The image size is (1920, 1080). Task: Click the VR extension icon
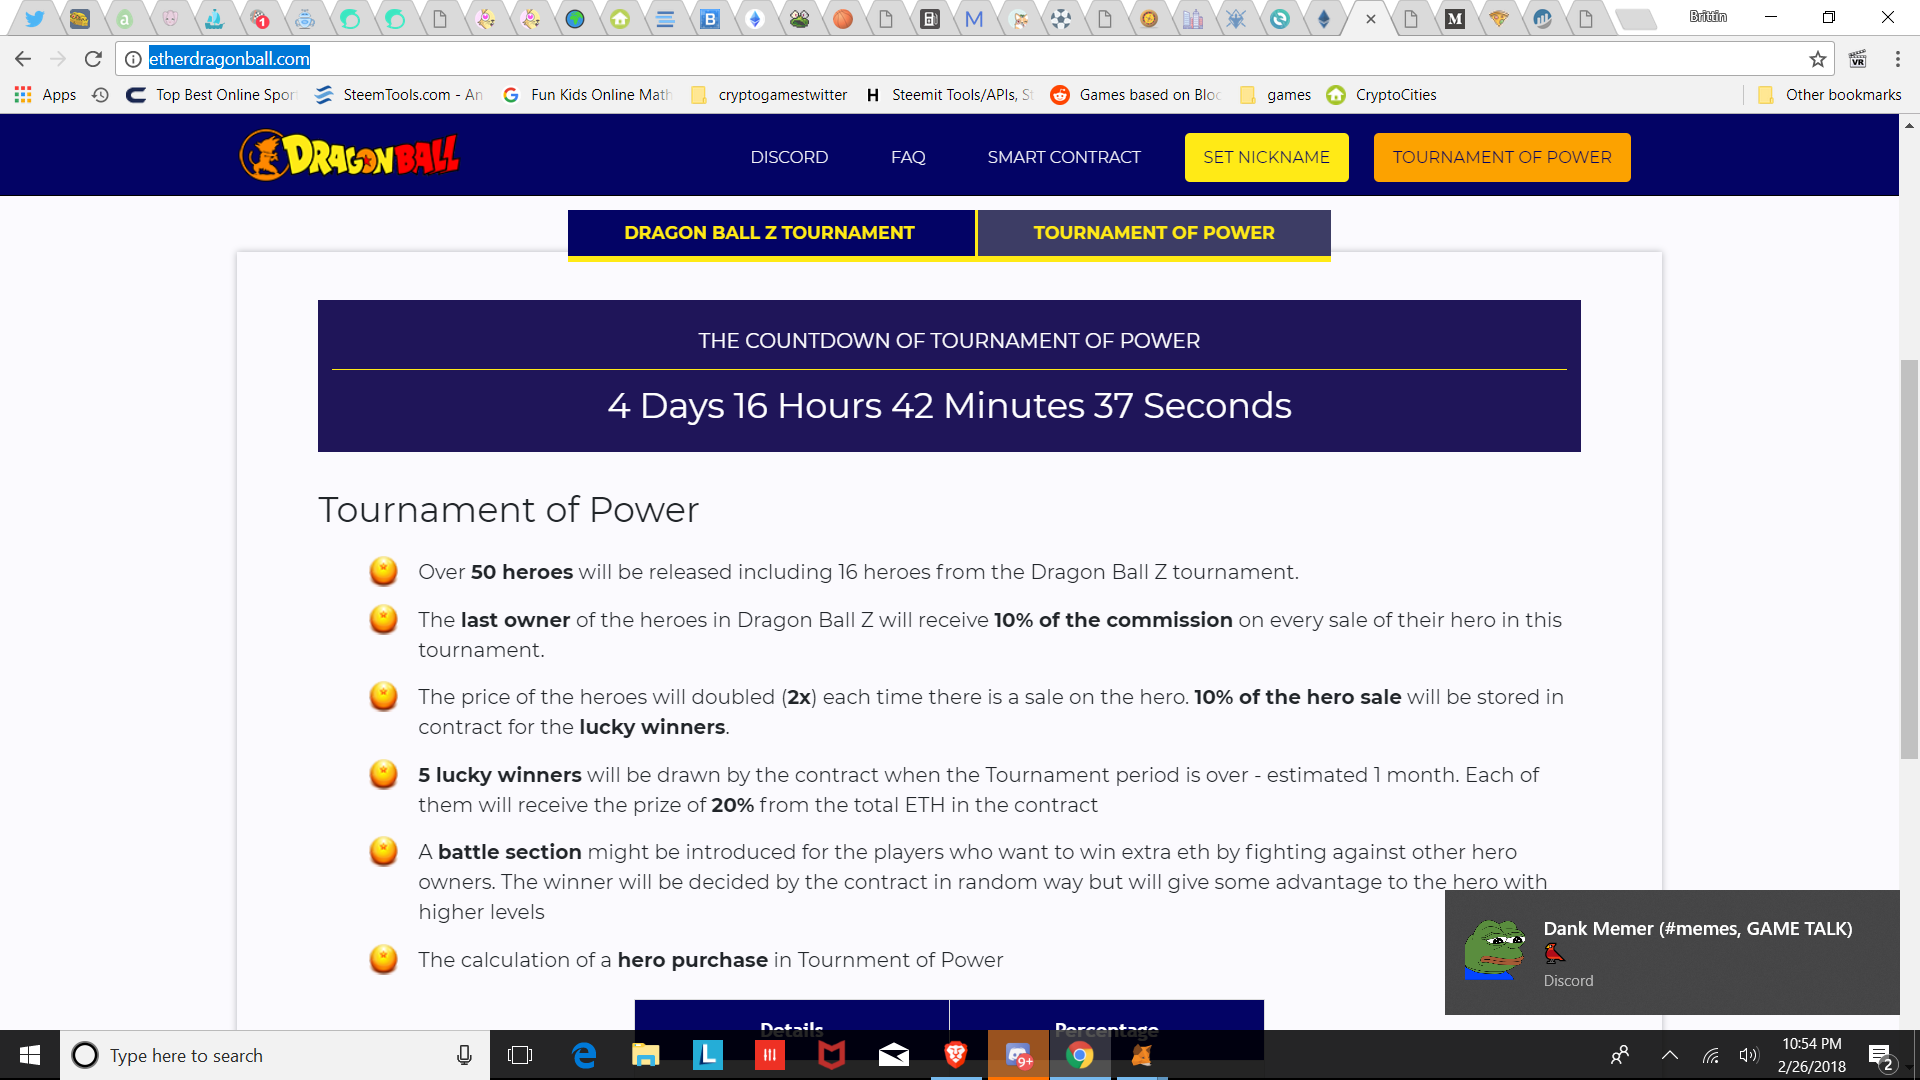(x=1858, y=59)
